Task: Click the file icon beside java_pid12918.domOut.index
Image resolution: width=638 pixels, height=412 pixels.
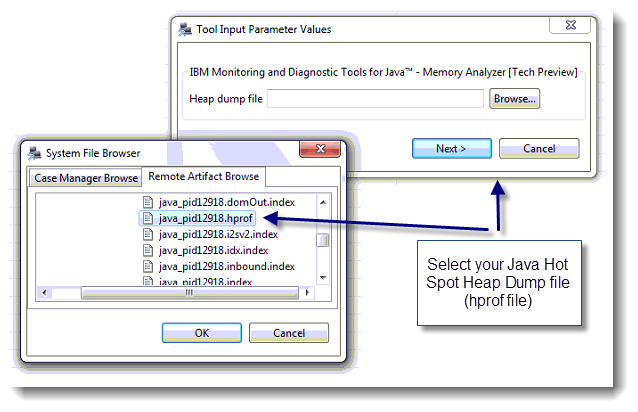Action: pos(148,202)
